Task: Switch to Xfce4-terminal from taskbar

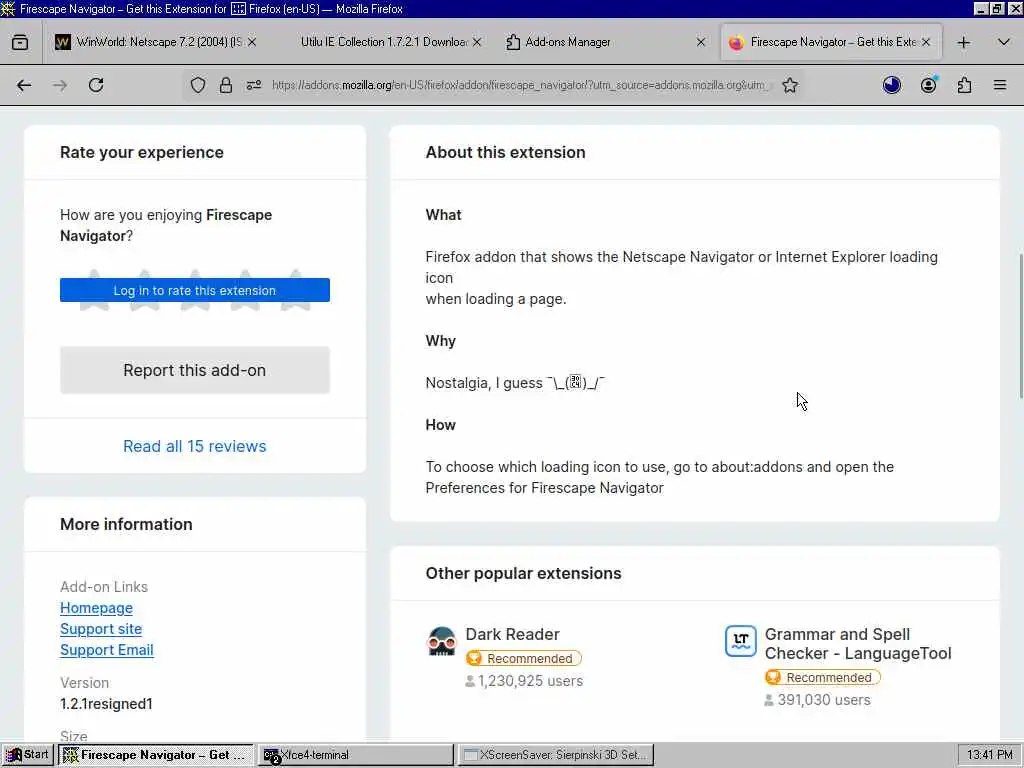Action: tap(355, 755)
